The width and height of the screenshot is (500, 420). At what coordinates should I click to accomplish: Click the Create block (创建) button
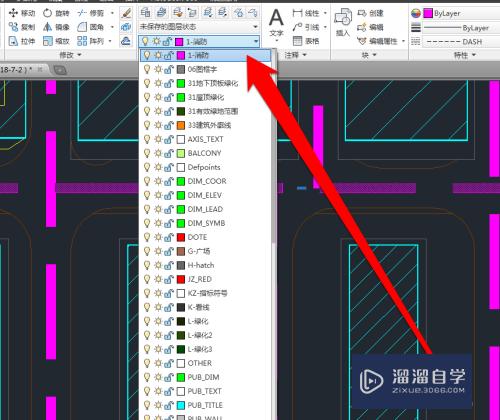coord(370,13)
